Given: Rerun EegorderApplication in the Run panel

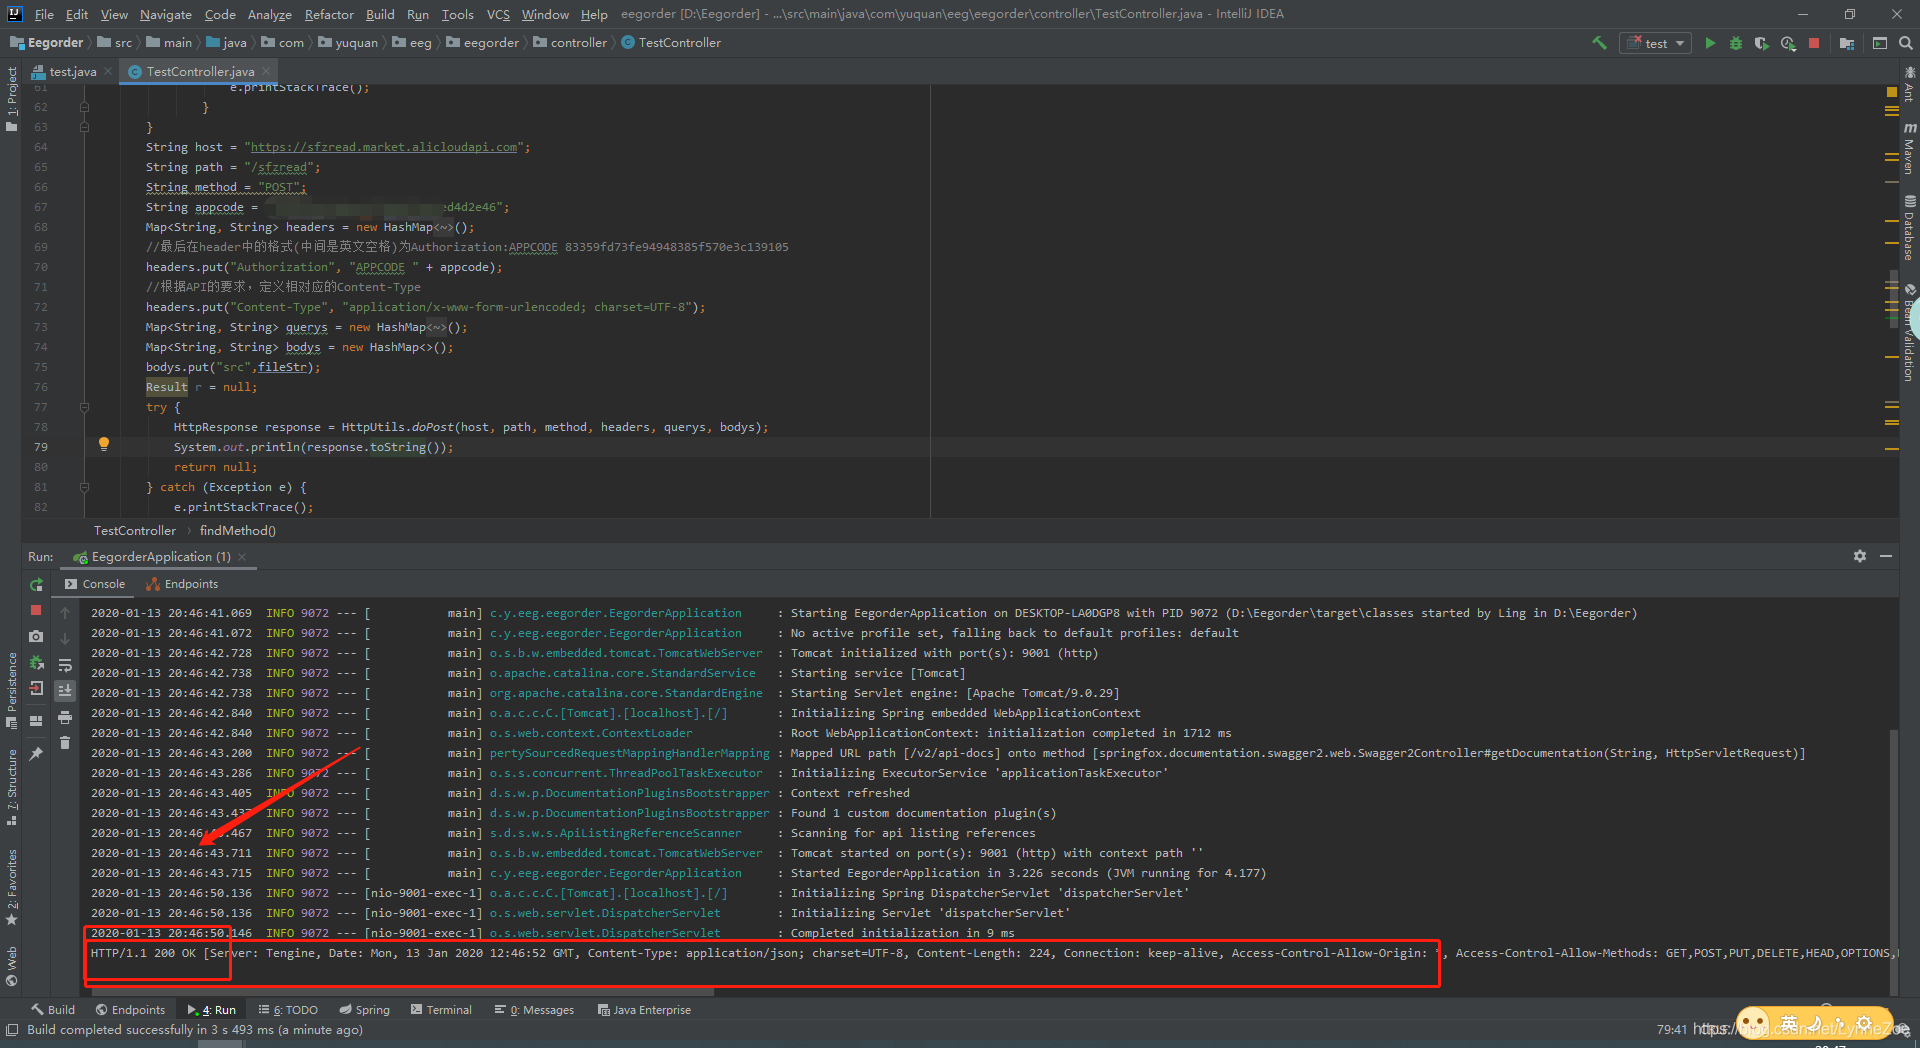Looking at the screenshot, I should 37,585.
